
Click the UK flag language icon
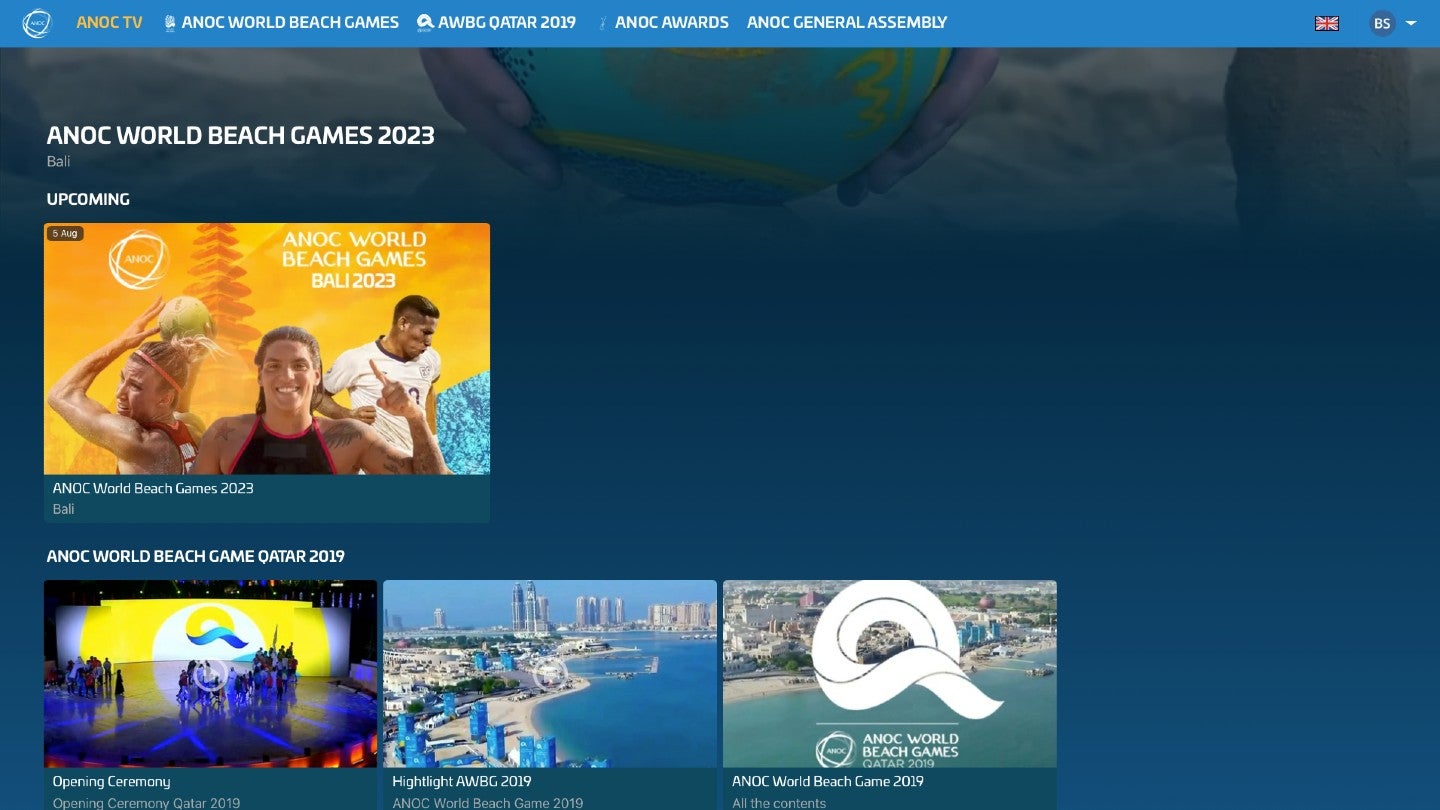click(1327, 23)
